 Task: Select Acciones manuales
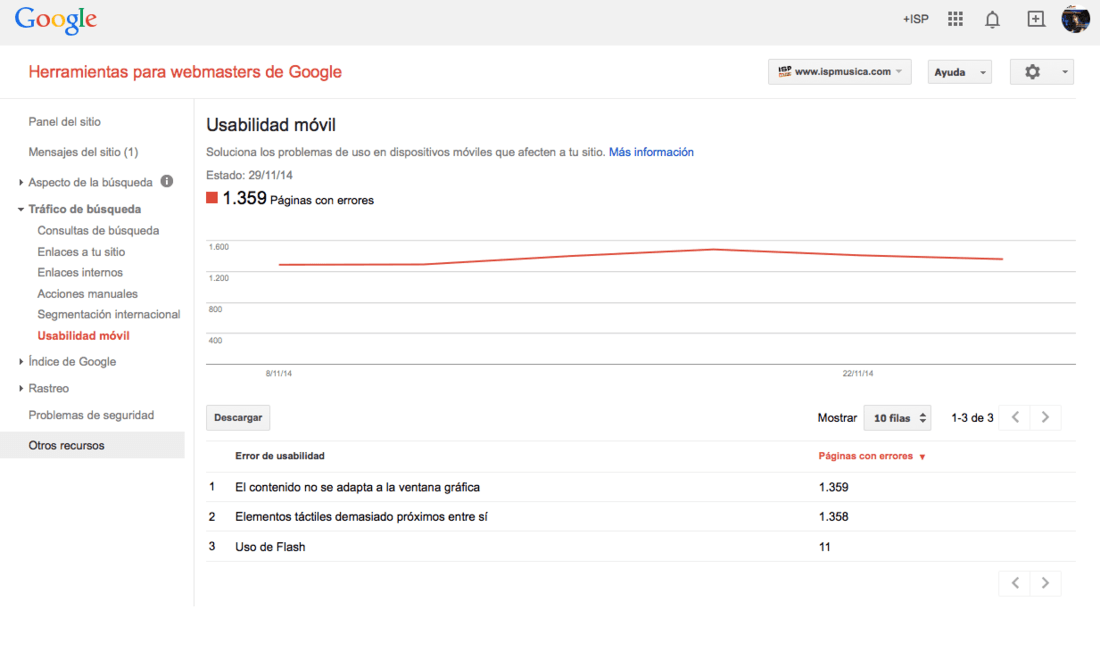click(88, 293)
